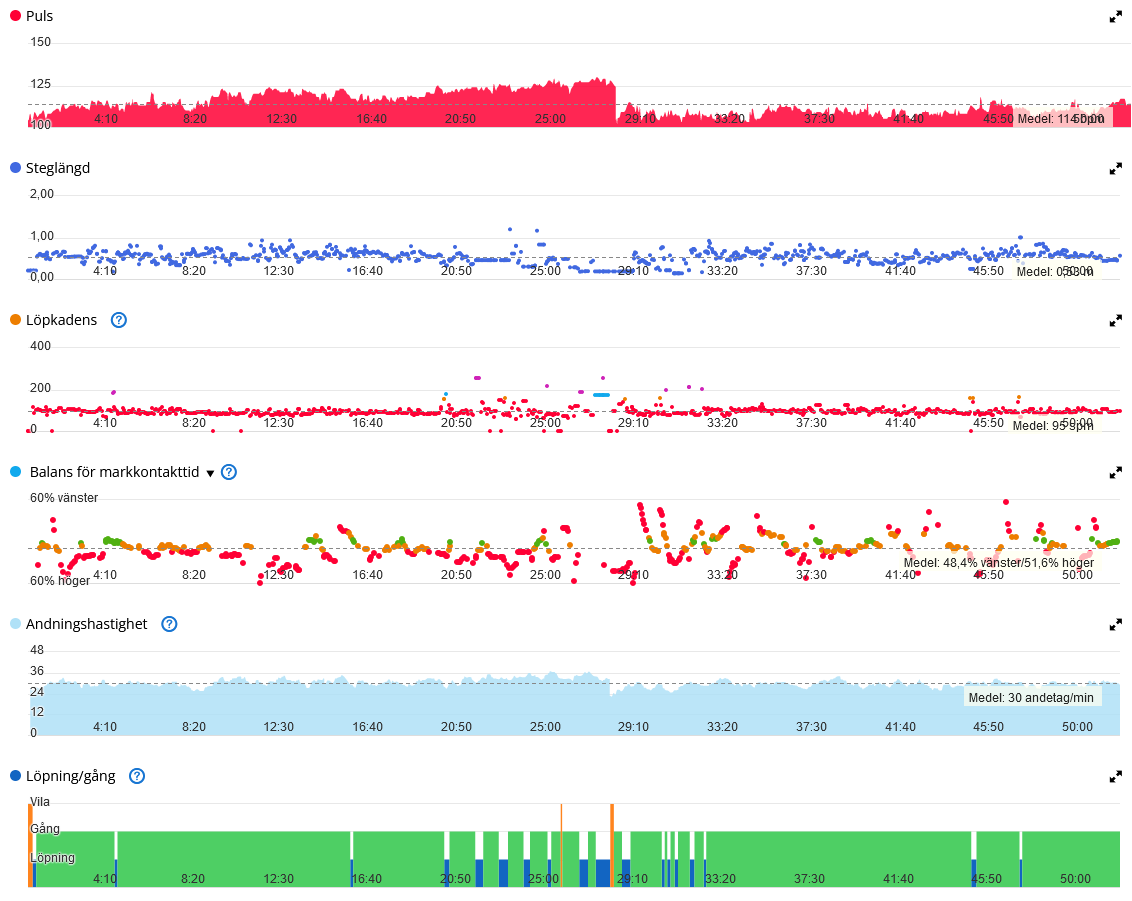Click the '60% vänster' axis label
1132x901 pixels.
(x=64, y=497)
